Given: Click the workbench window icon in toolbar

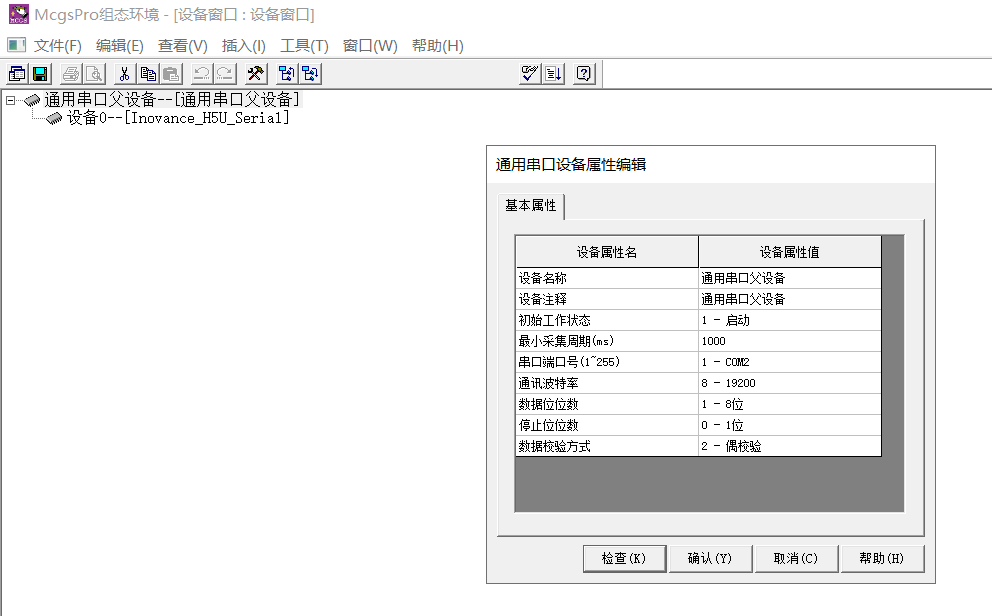Looking at the screenshot, I should (17, 73).
